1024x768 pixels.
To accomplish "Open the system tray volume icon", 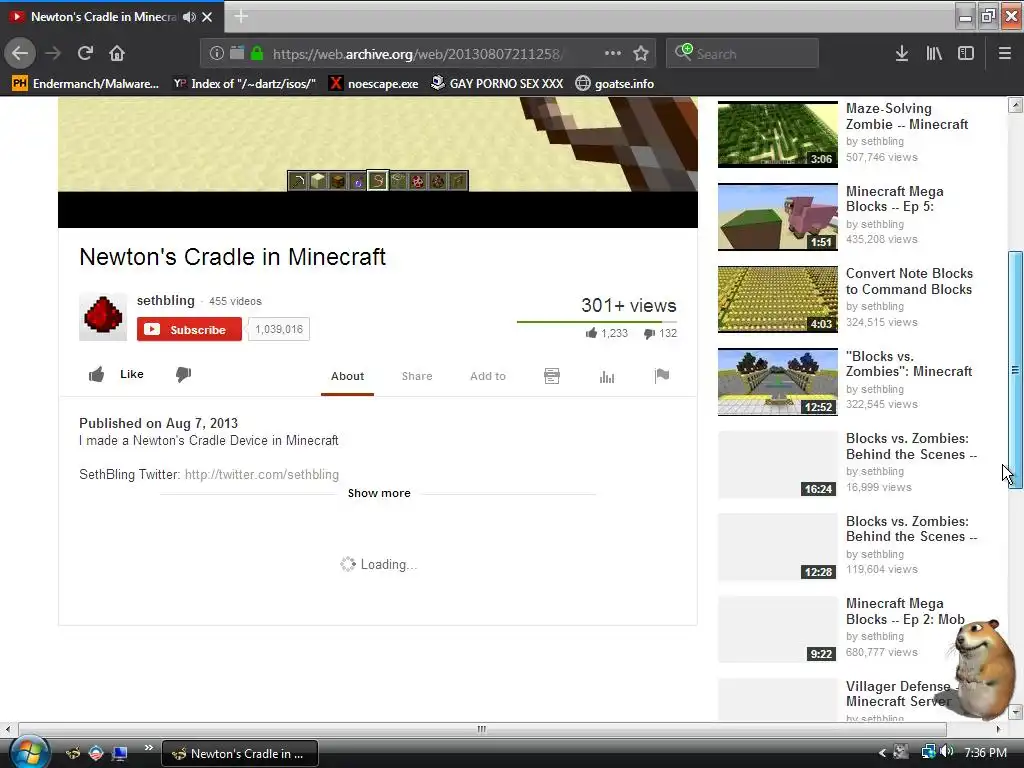I will point(947,752).
